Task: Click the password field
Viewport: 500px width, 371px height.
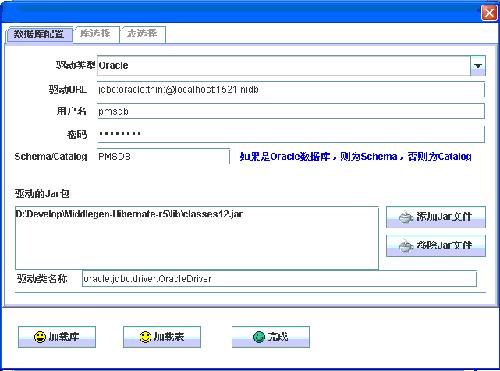Action: [291, 134]
